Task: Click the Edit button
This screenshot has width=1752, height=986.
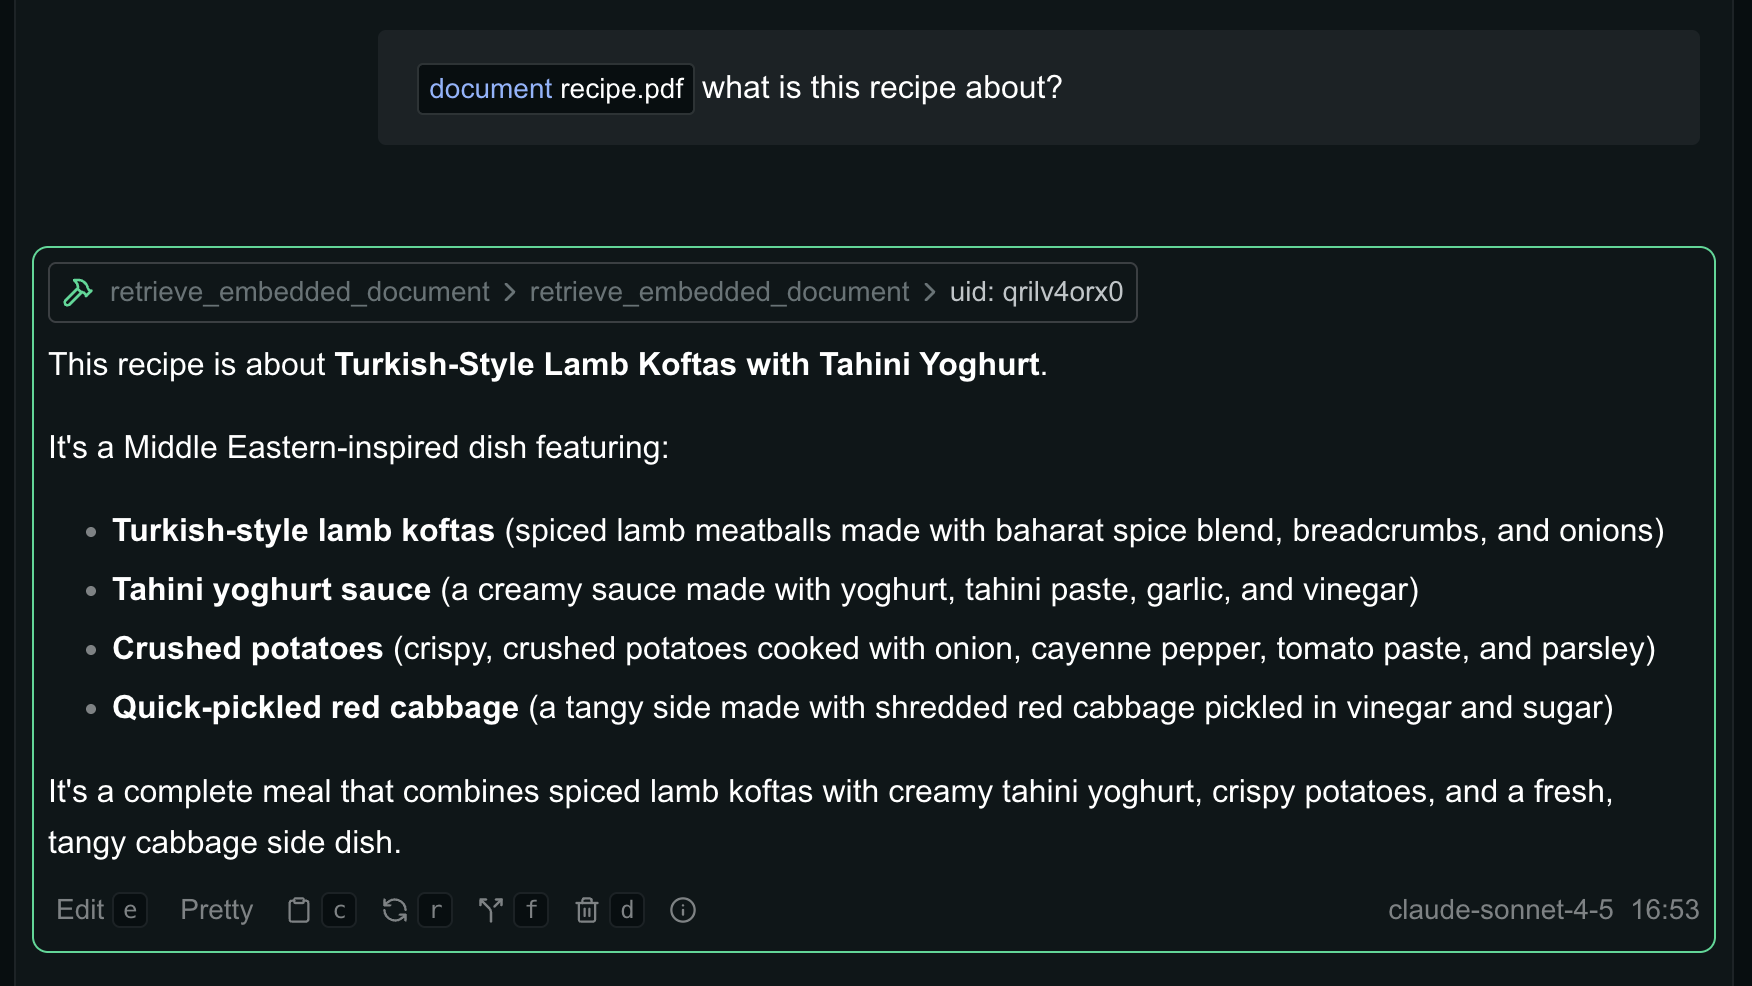Action: pos(80,910)
